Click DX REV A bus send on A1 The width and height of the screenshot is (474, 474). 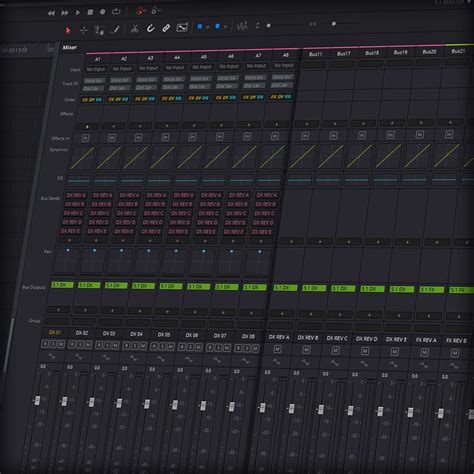(76, 195)
